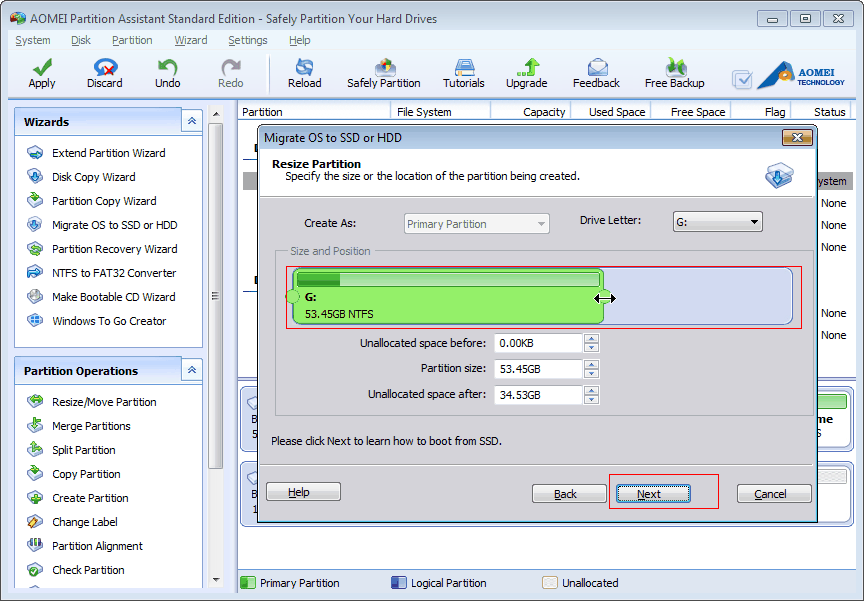Open the Drive Letter G: dropdown
The height and width of the screenshot is (601, 864).
click(717, 222)
